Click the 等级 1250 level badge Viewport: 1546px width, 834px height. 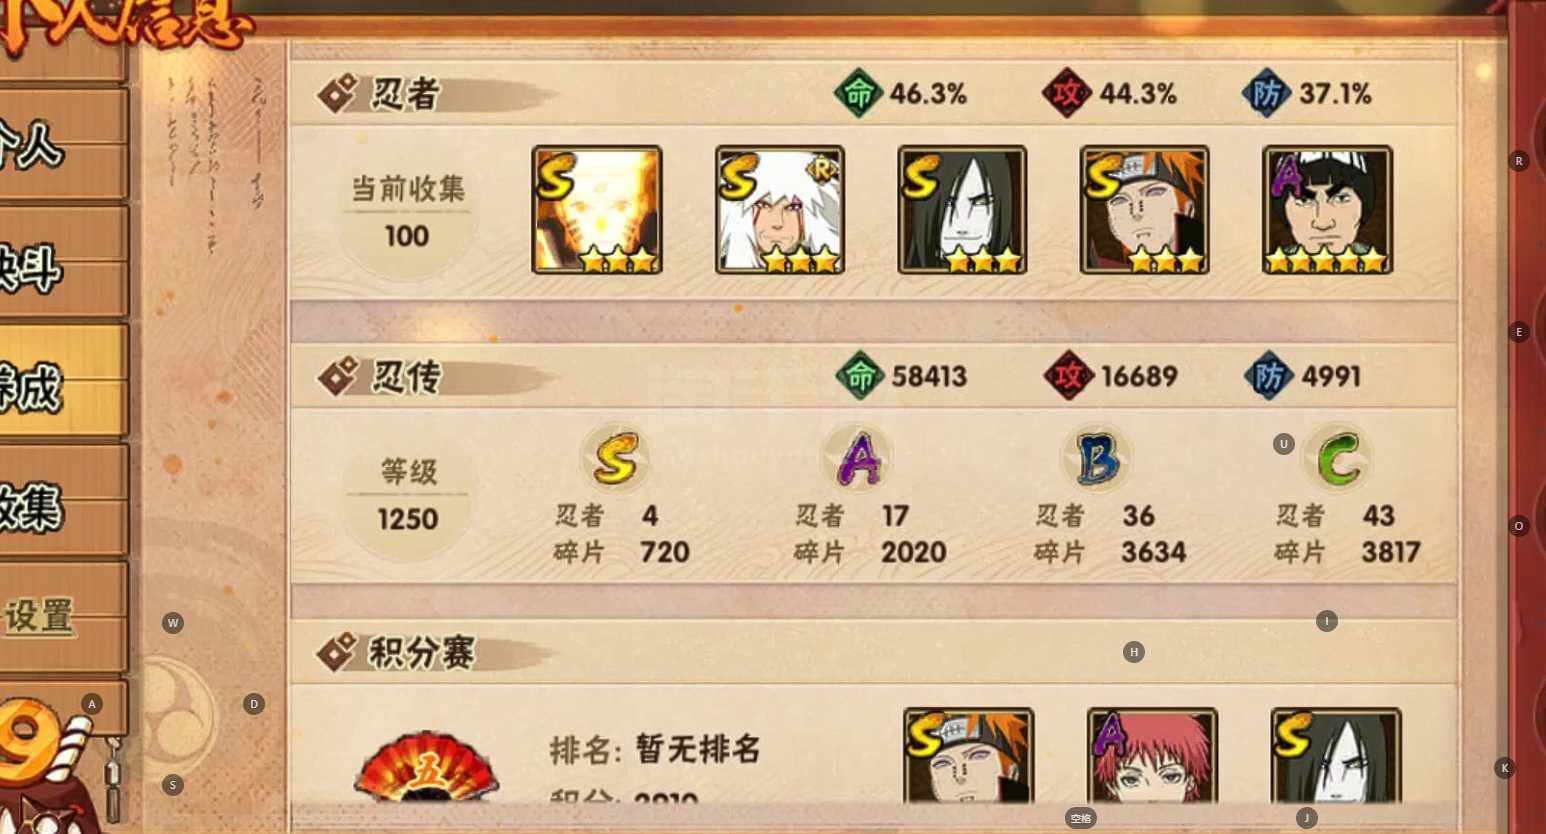point(408,496)
